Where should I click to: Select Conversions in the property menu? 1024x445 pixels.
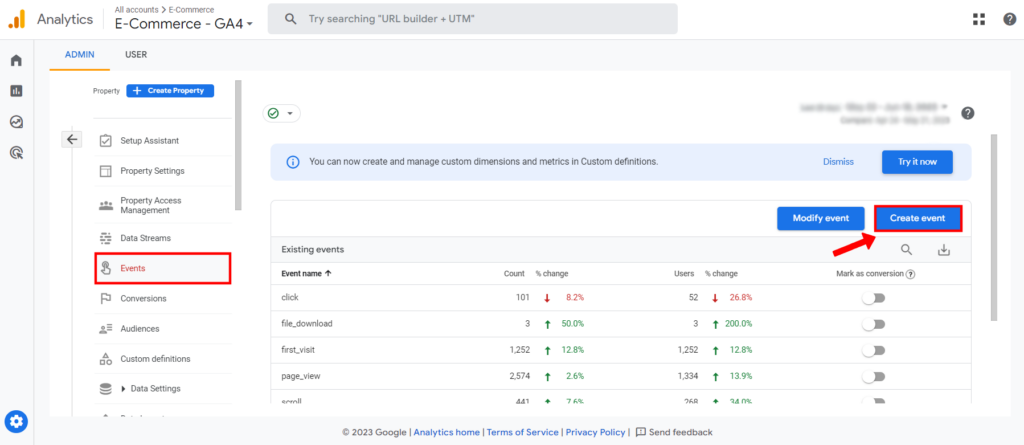[x=143, y=298]
